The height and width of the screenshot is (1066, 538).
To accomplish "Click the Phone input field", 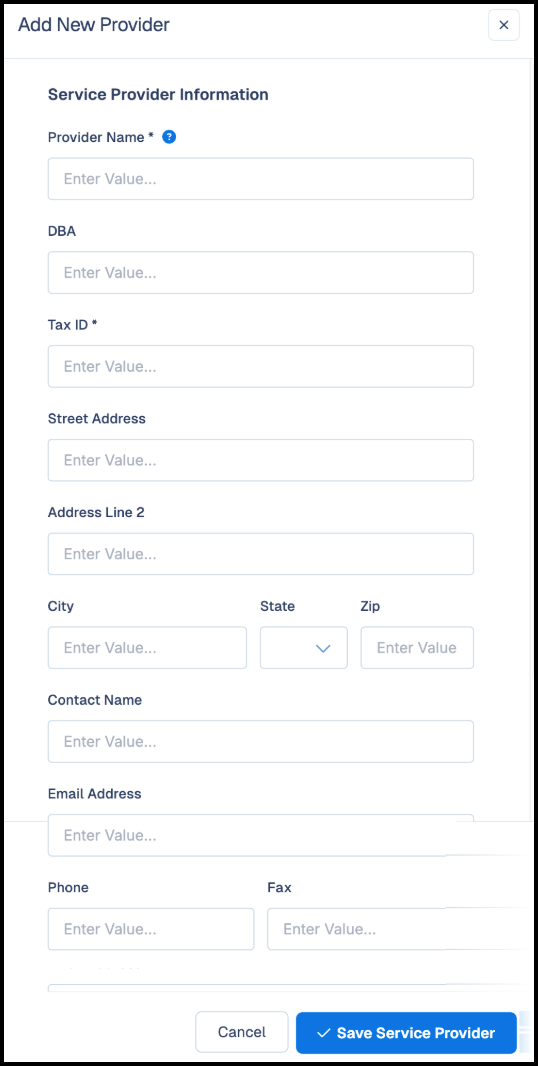I will coord(151,929).
